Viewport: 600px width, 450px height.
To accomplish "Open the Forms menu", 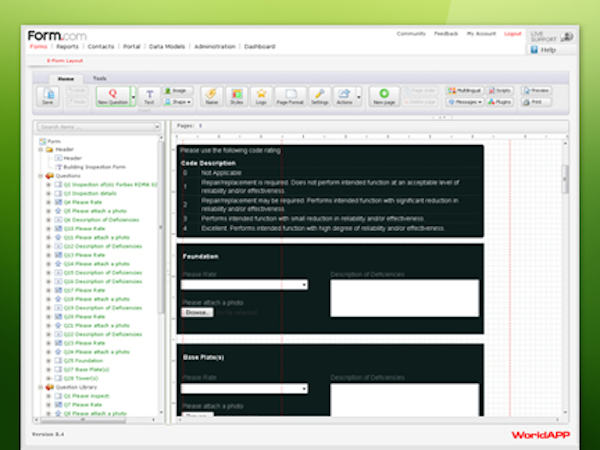I will click(x=38, y=46).
